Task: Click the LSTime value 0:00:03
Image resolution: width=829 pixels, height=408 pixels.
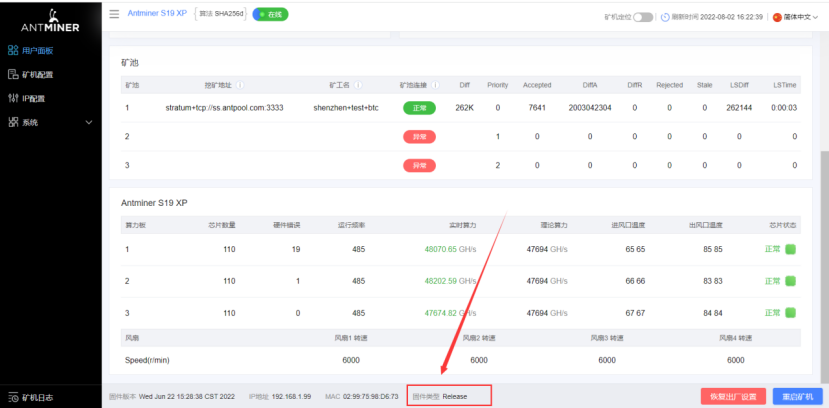Action: [x=784, y=108]
